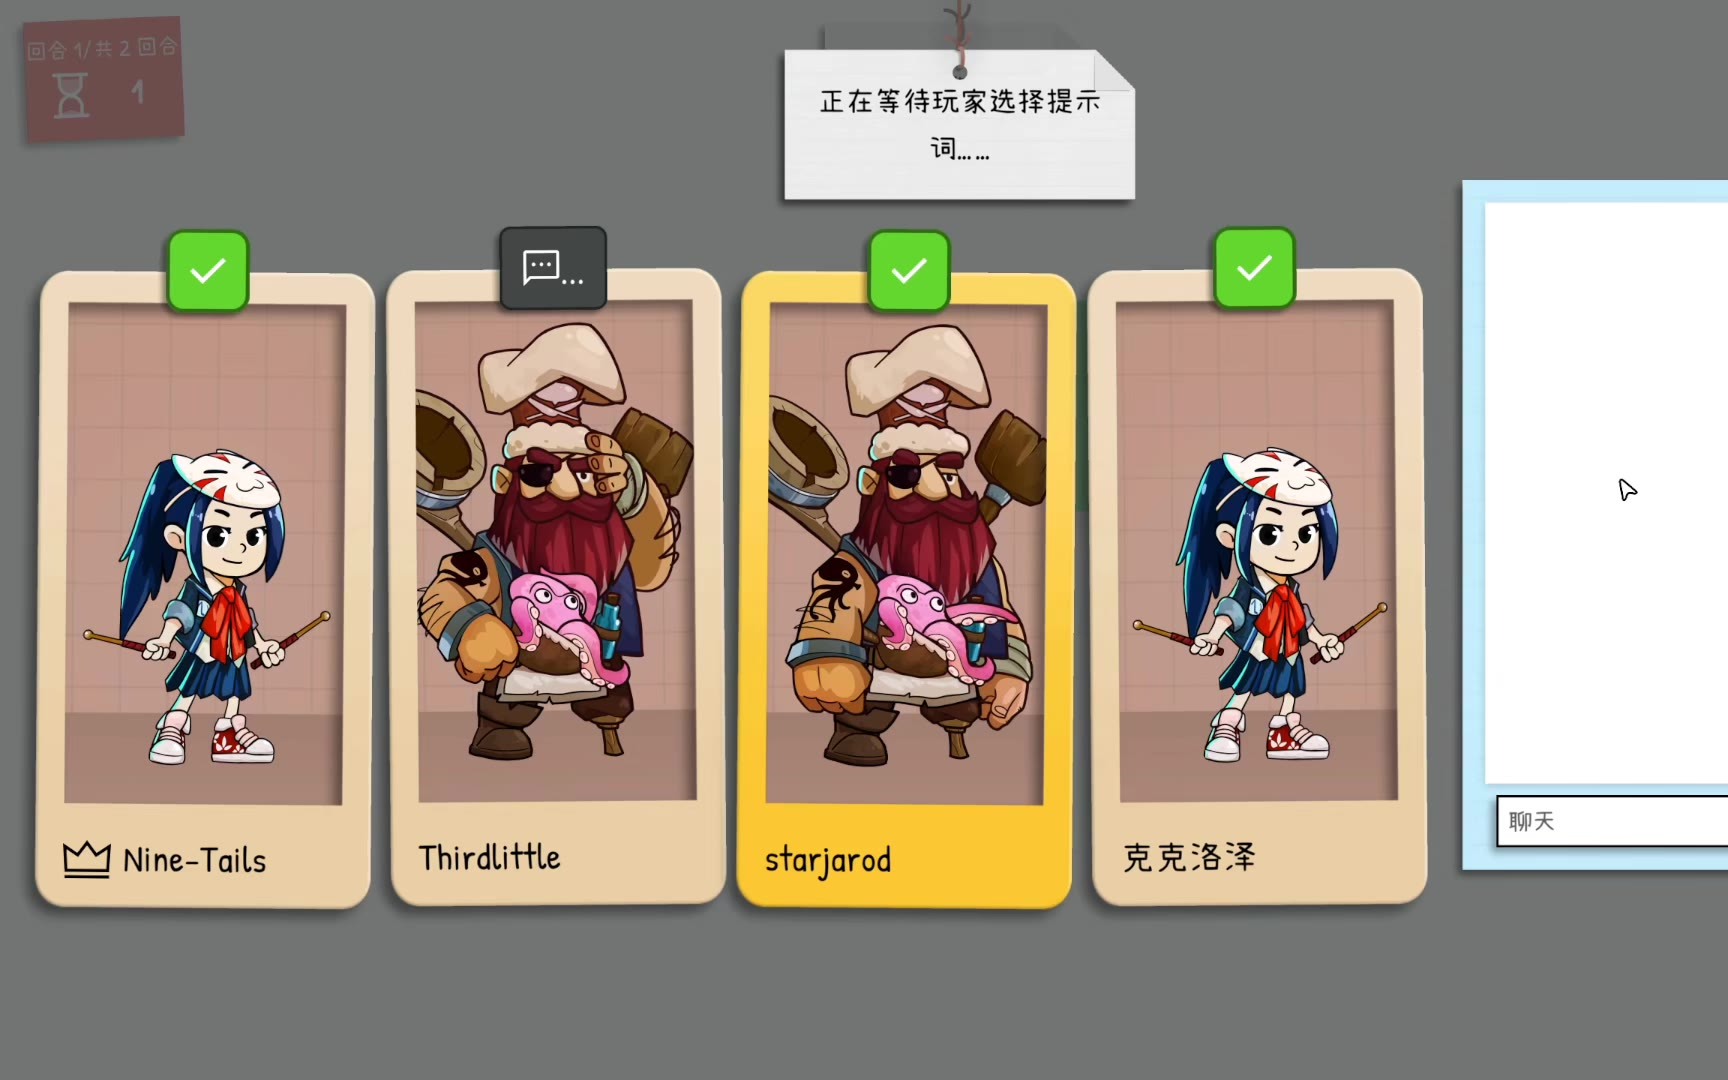Viewport: 1728px width, 1080px height.
Task: Click the hourglass timer icon
Action: (70, 96)
